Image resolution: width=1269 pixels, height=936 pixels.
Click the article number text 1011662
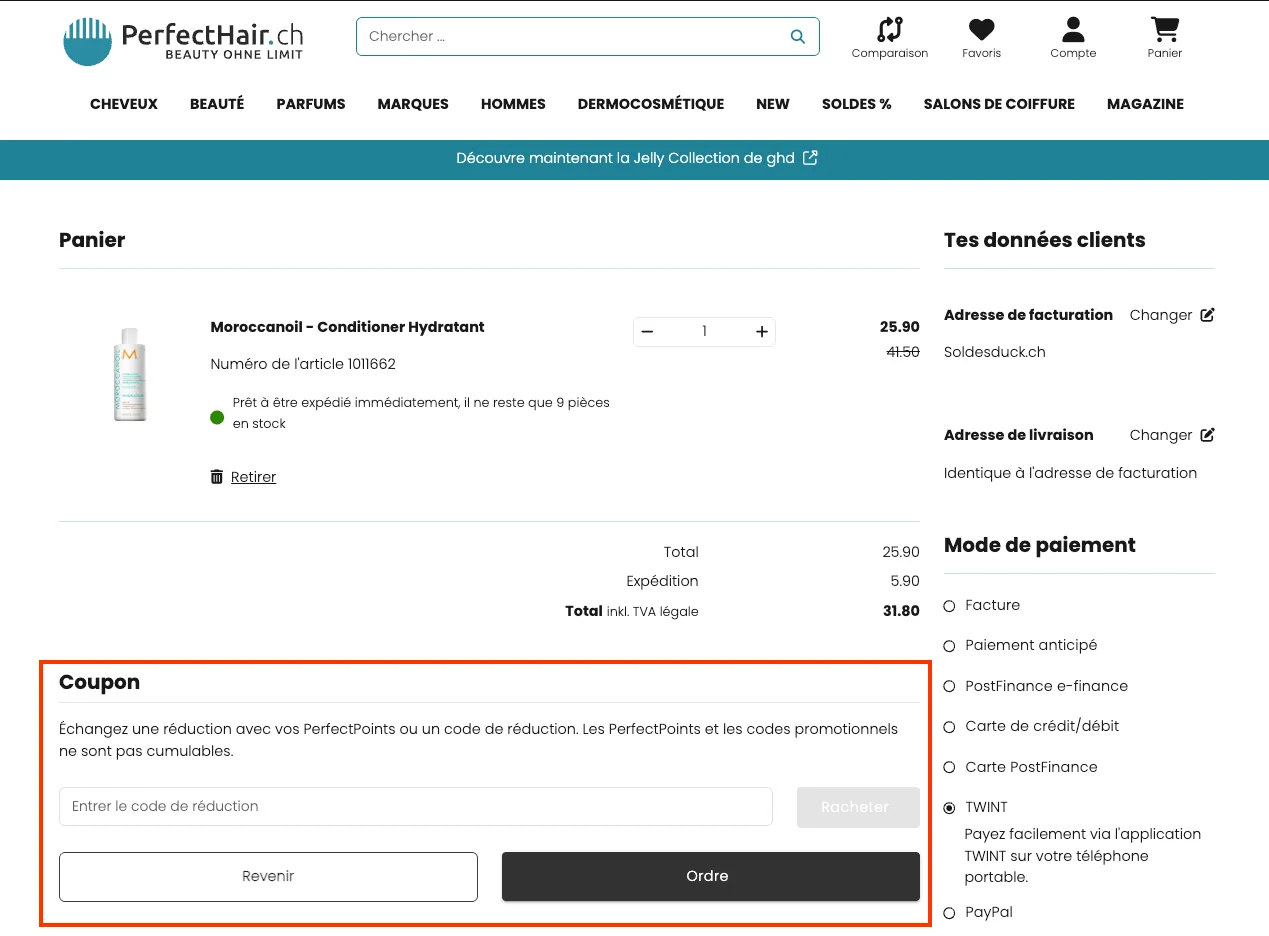[x=303, y=364]
